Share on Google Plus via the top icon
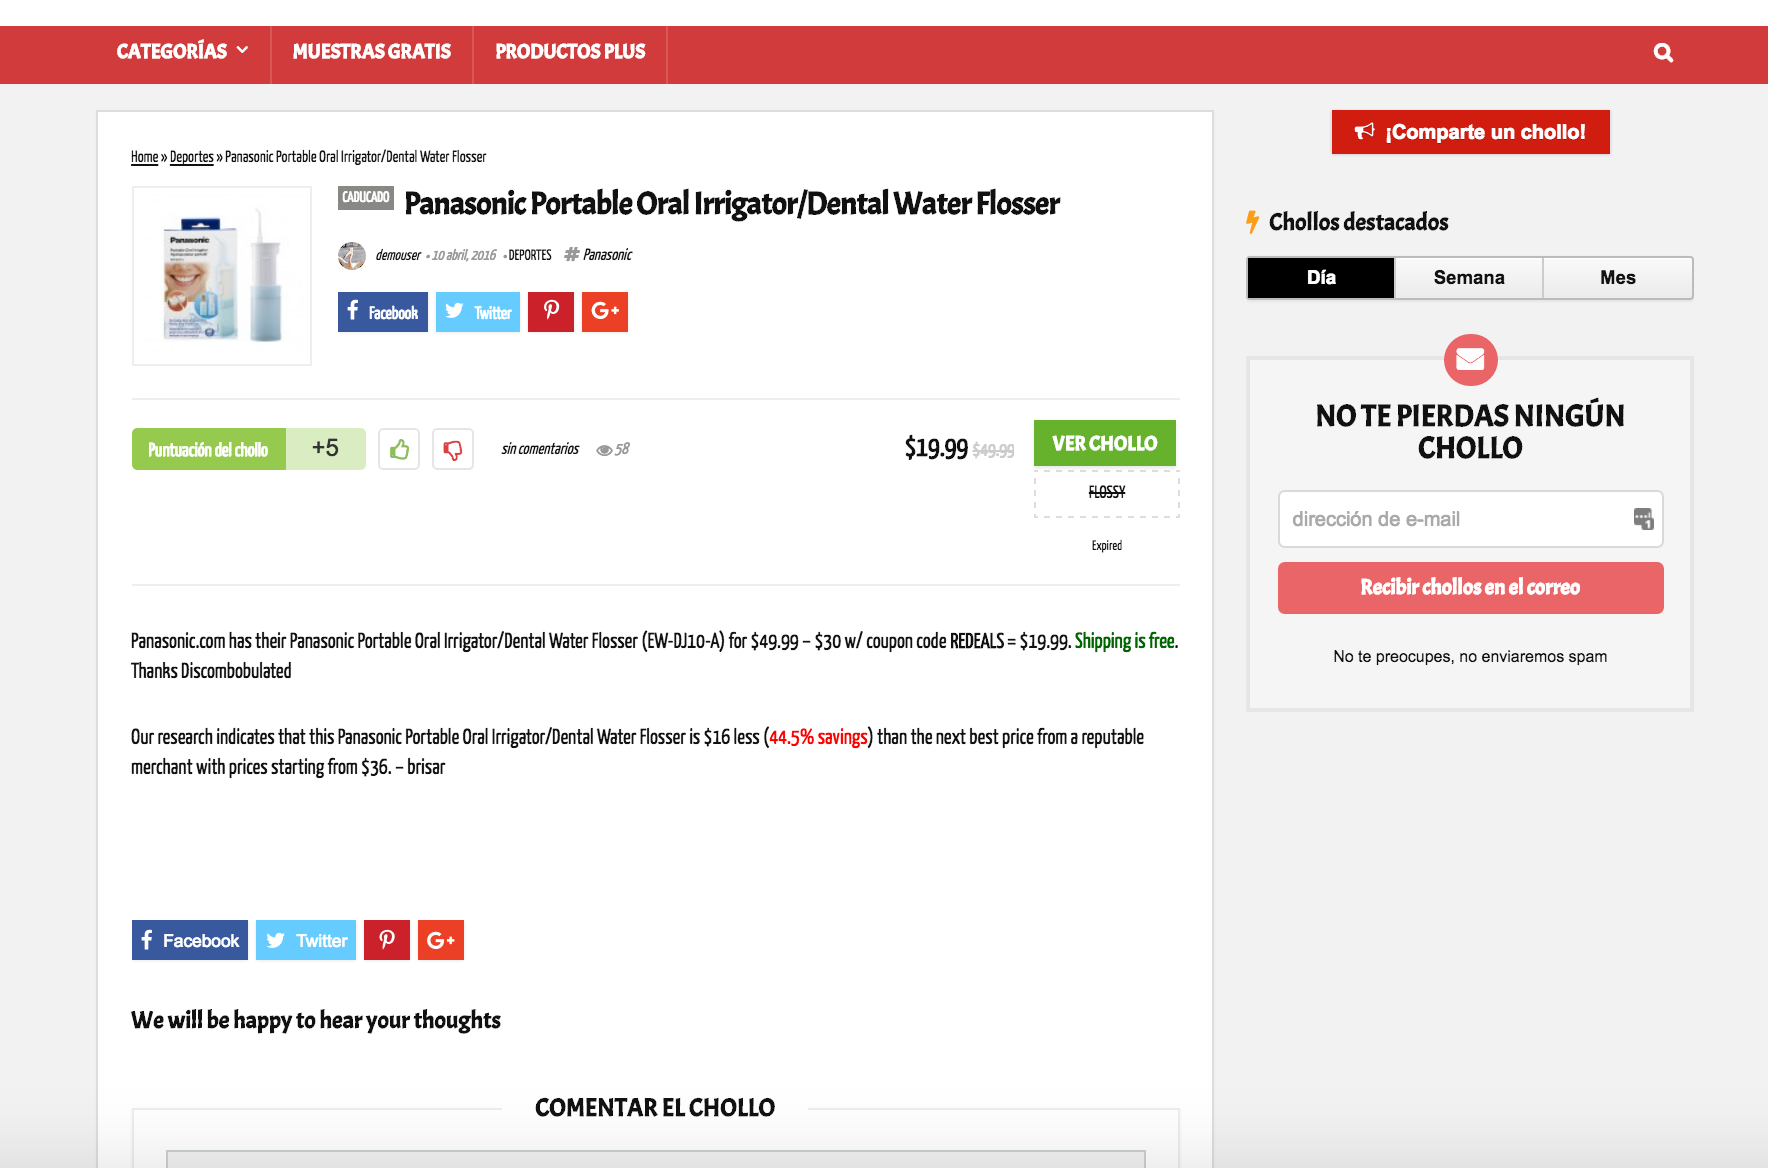The width and height of the screenshot is (1768, 1168). (x=605, y=312)
